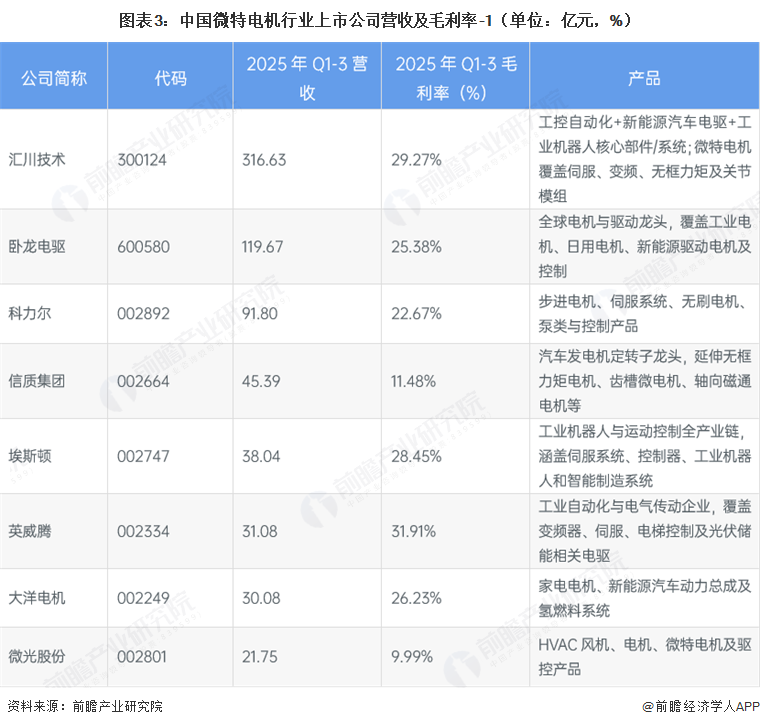760x727 pixels.
Task: Click gross margin 29.27%
Action: 416,159
